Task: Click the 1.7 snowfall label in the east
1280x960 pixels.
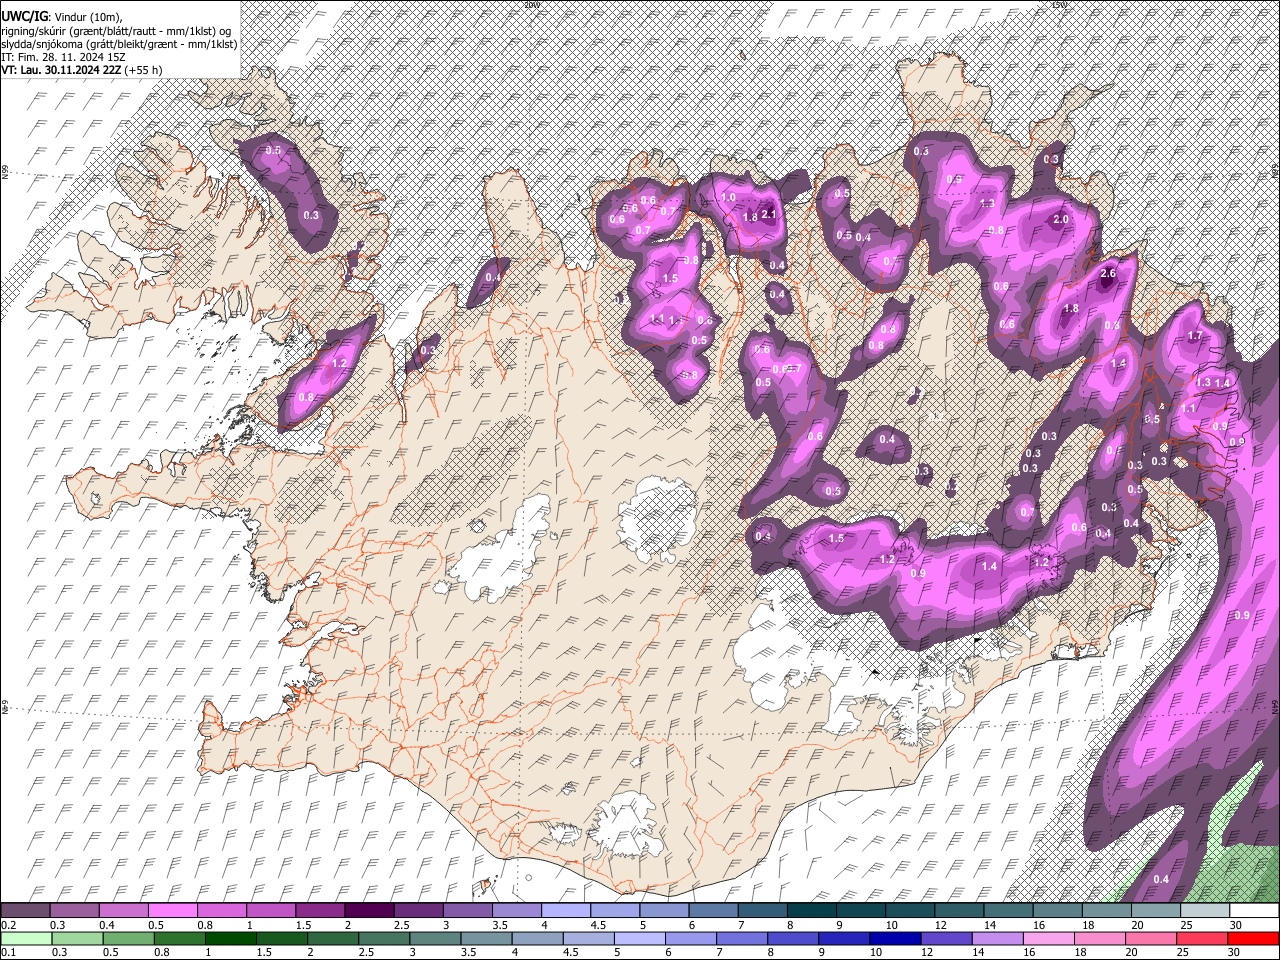Action: pyautogui.click(x=1194, y=336)
